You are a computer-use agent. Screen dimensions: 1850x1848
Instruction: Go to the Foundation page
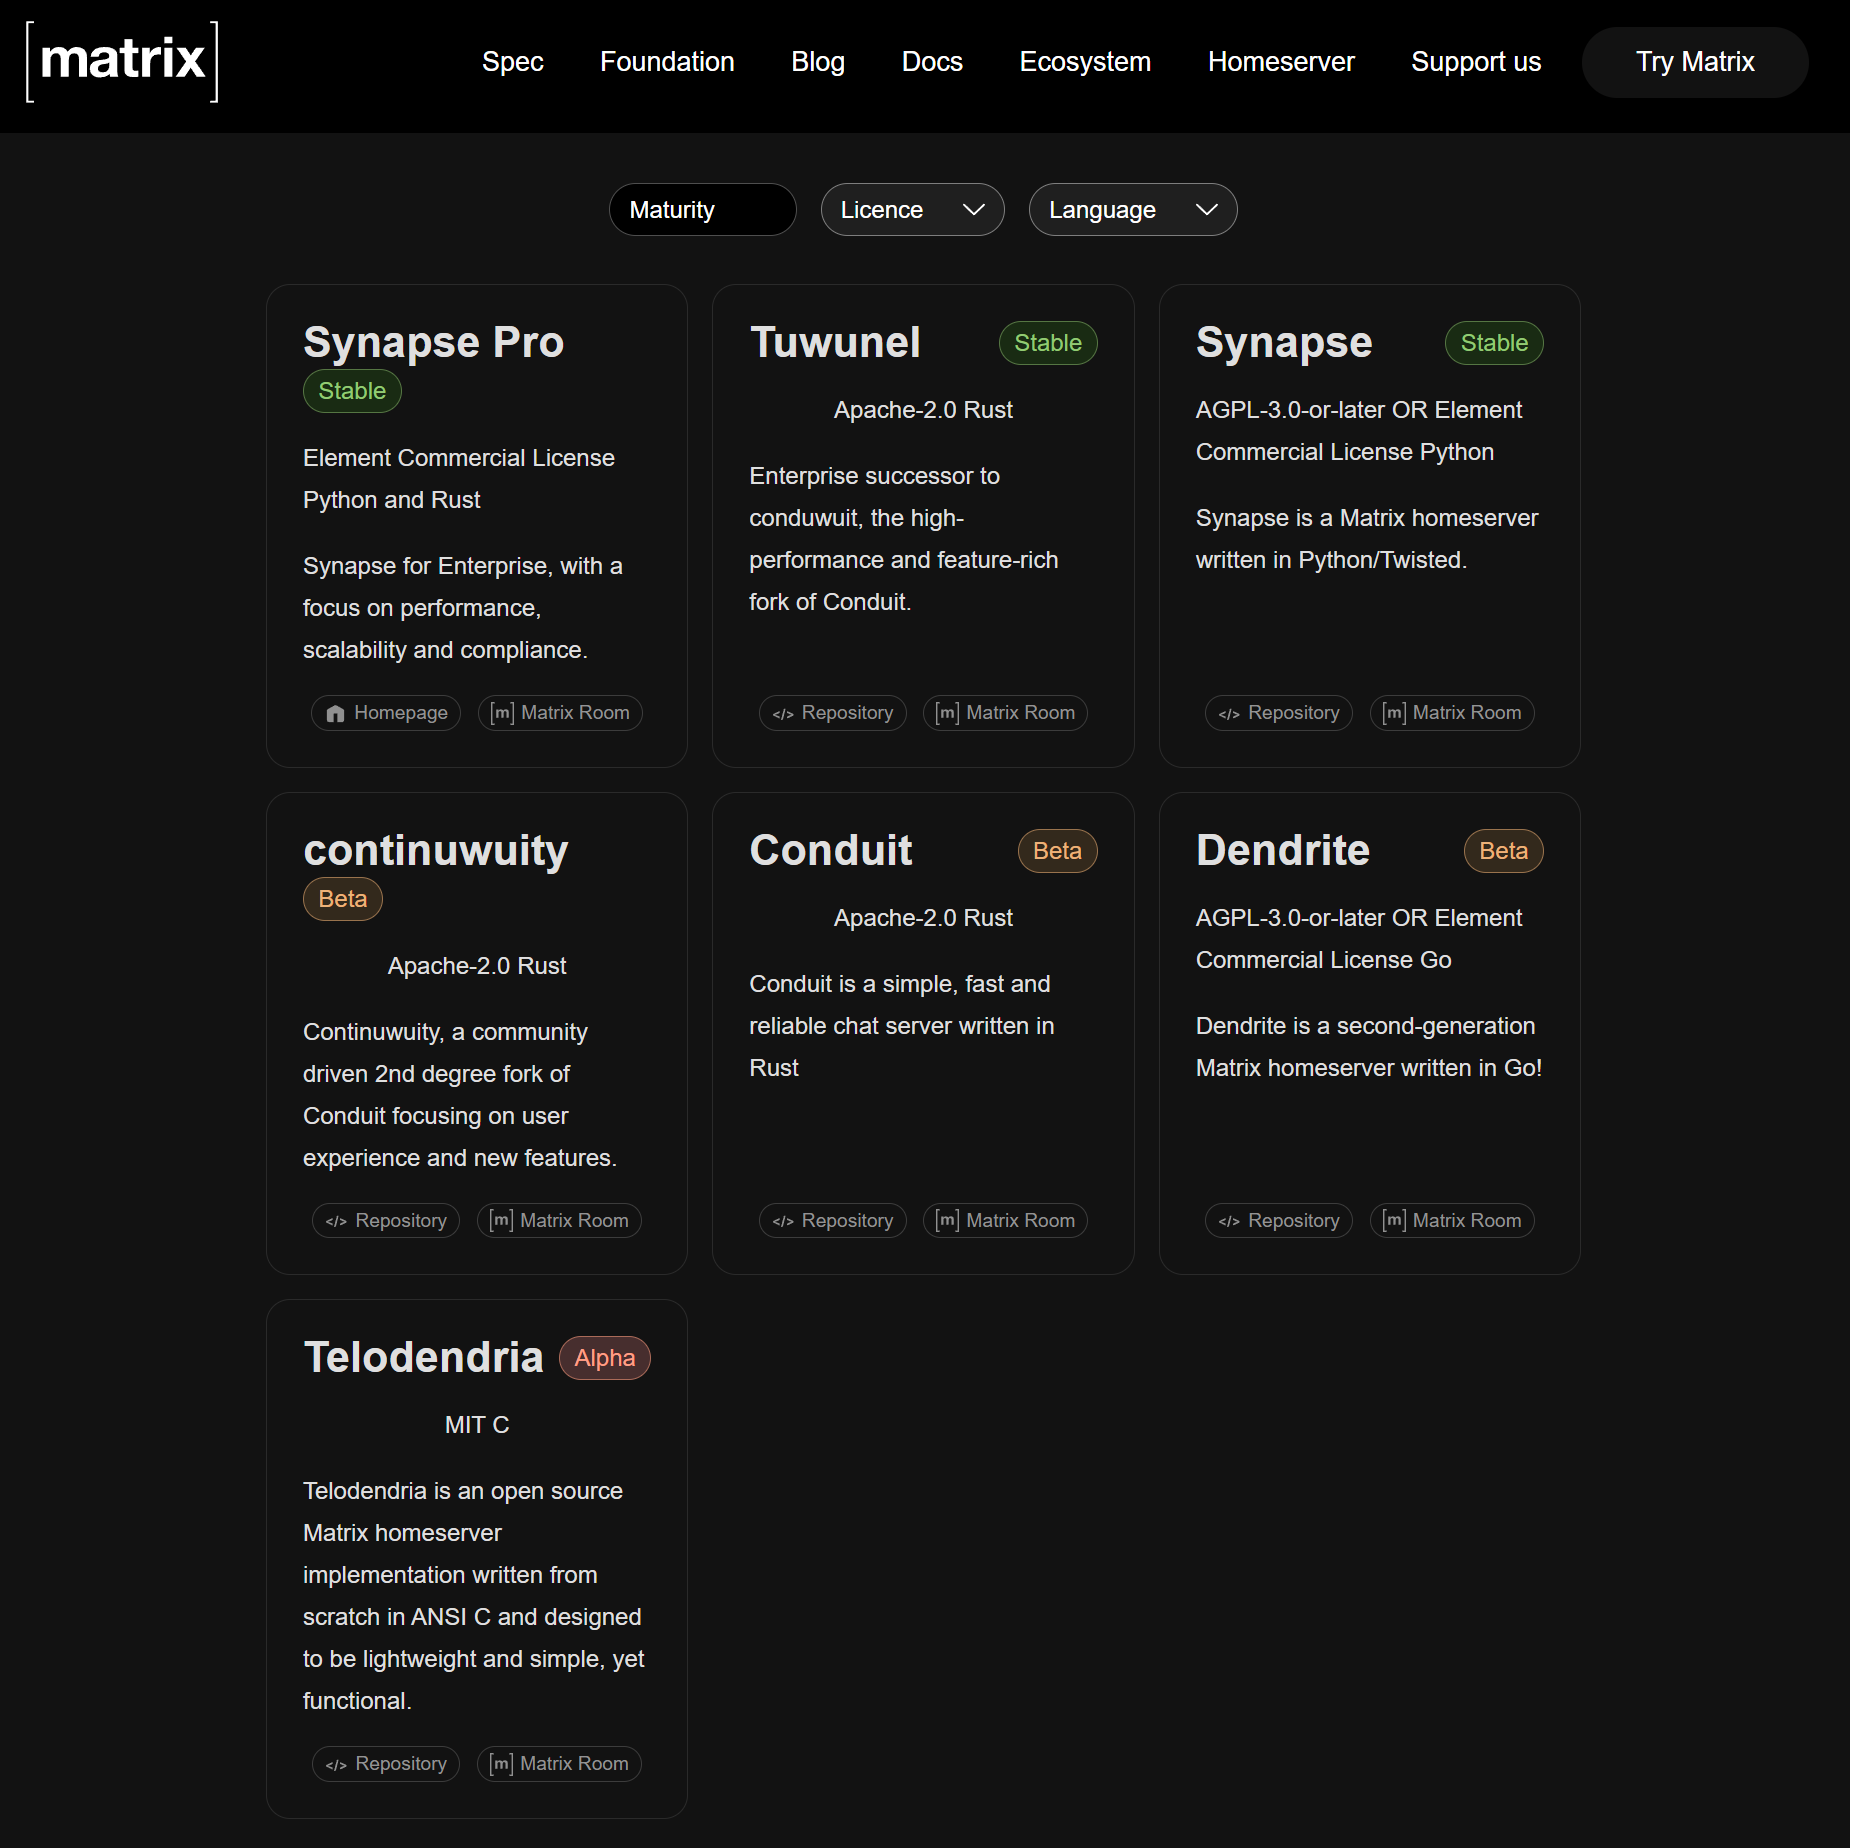[667, 62]
